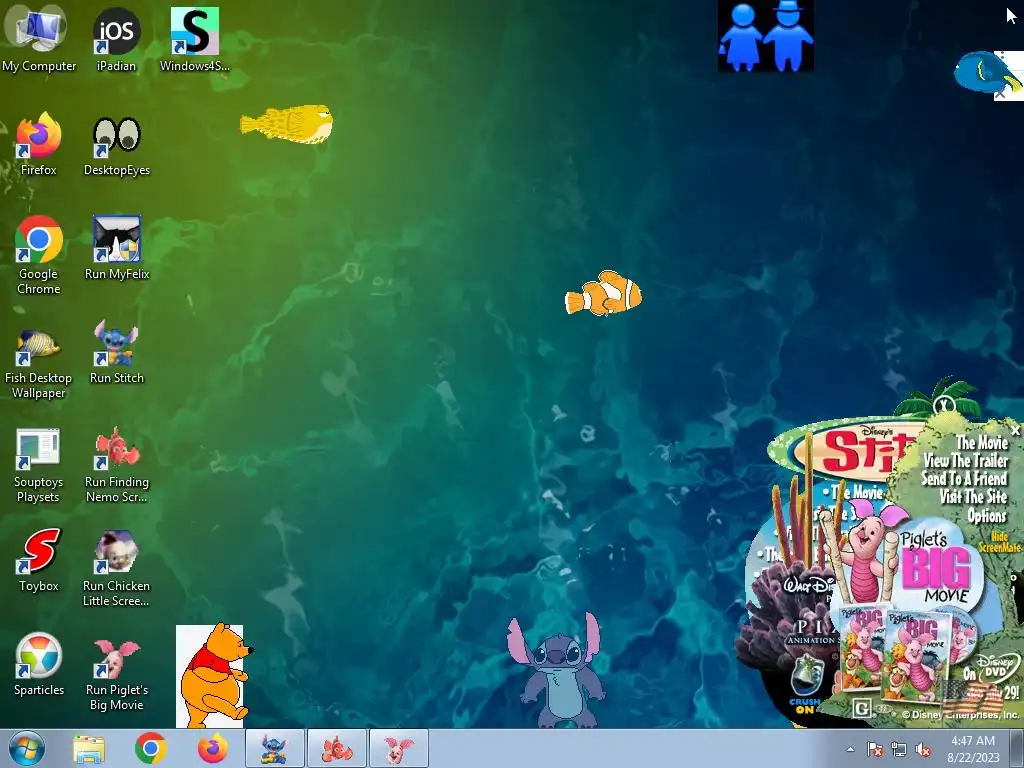Screen dimensions: 1024x768
Task: Click the blue tang fish at the top right
Action: click(x=987, y=73)
